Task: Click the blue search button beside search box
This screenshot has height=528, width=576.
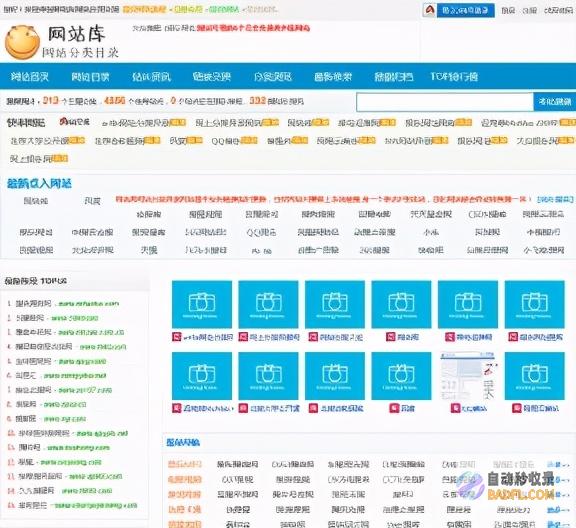Action: click(555, 102)
